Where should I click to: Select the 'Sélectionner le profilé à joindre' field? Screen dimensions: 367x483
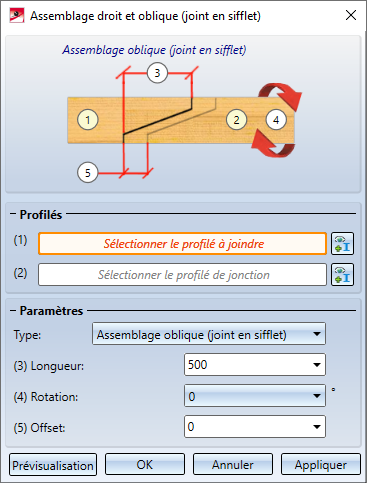182,244
